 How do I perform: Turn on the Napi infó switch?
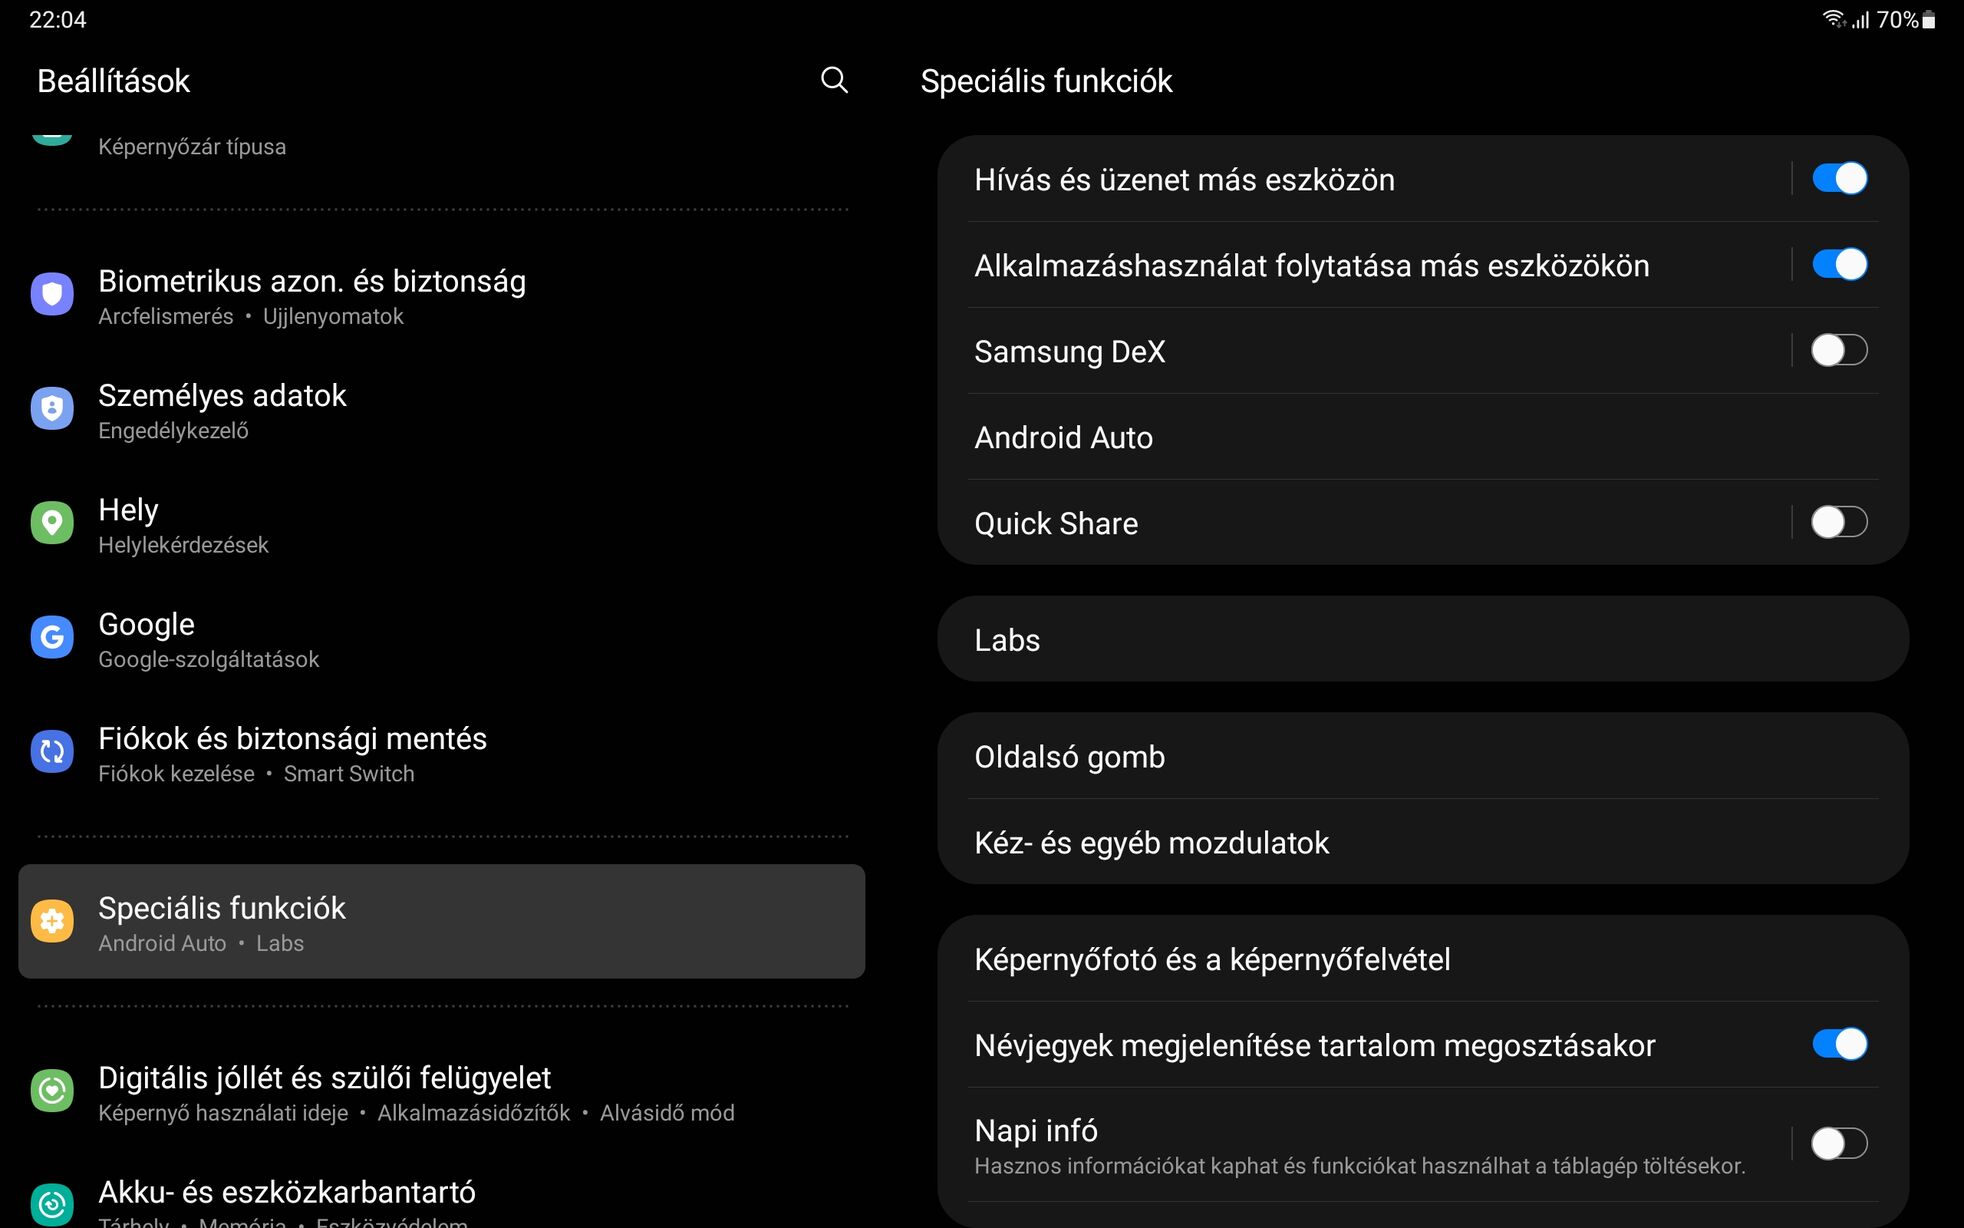tap(1839, 1144)
